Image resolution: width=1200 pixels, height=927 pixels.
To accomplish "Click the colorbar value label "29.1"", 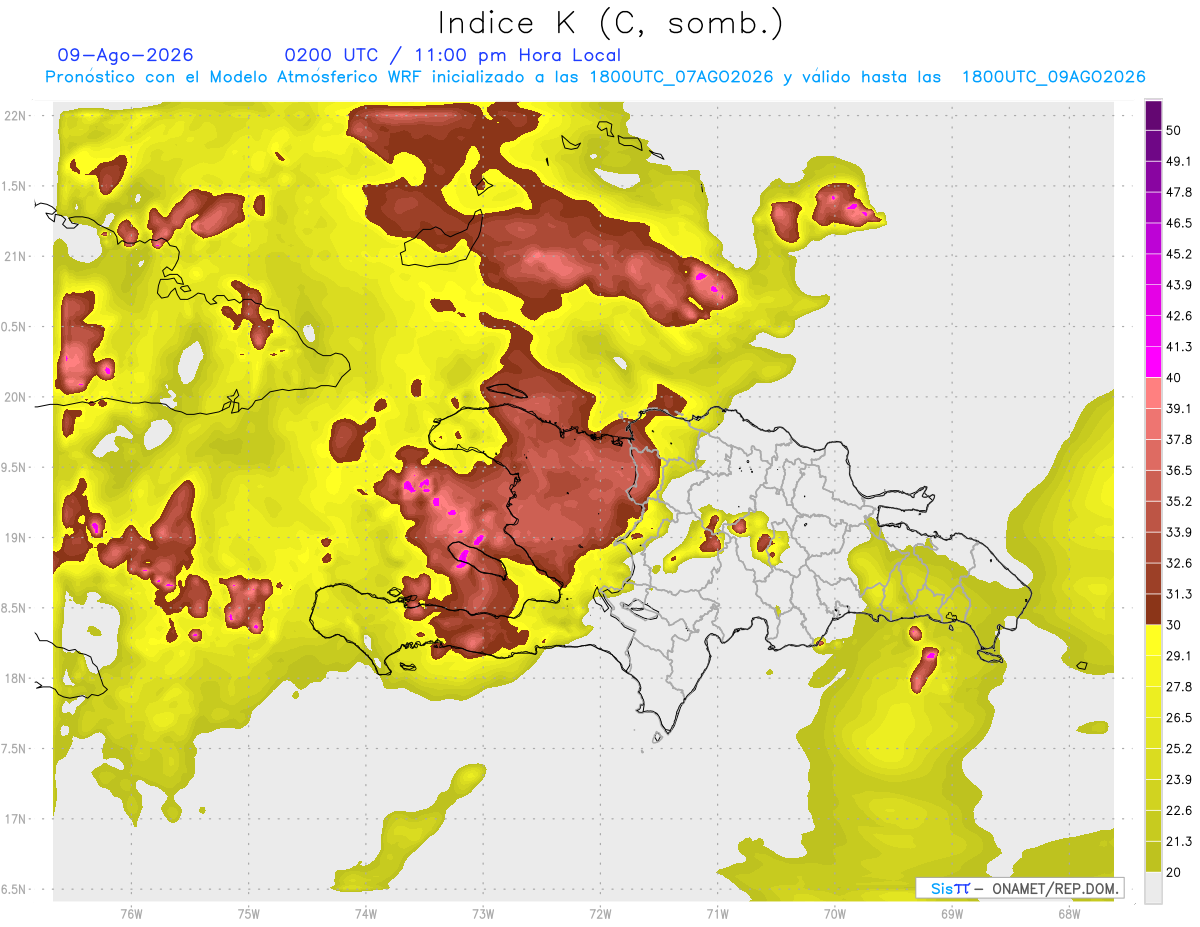I will (1178, 655).
